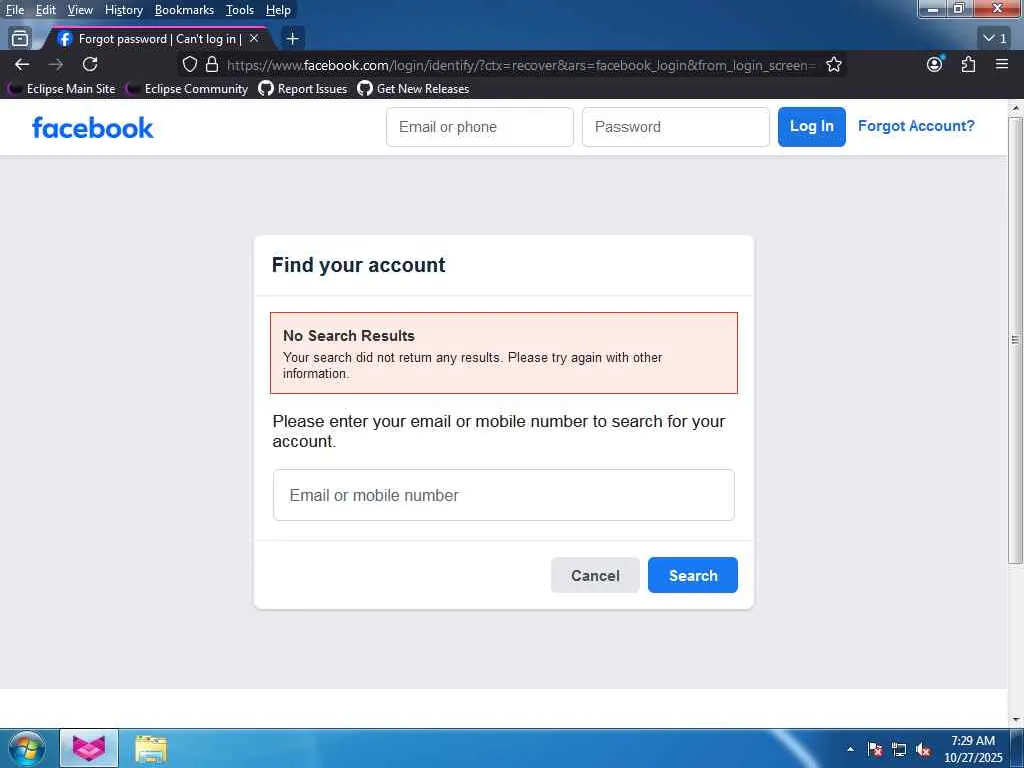
Task: Click the muted volume tray icon
Action: [923, 749]
